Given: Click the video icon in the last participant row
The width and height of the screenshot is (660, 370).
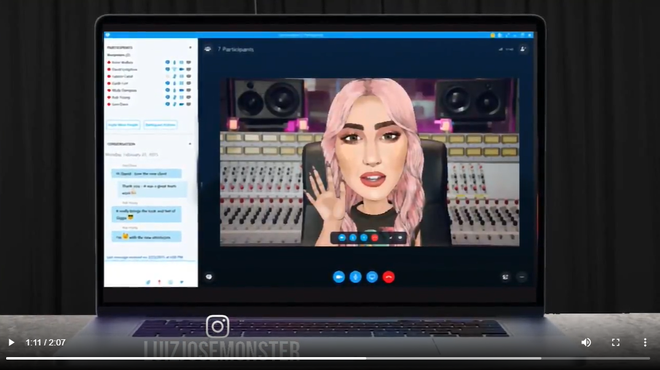Looking at the screenshot, I should [182, 104].
